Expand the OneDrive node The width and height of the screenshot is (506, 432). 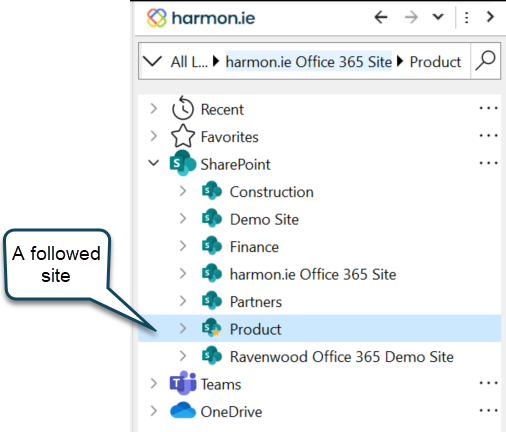click(x=154, y=411)
